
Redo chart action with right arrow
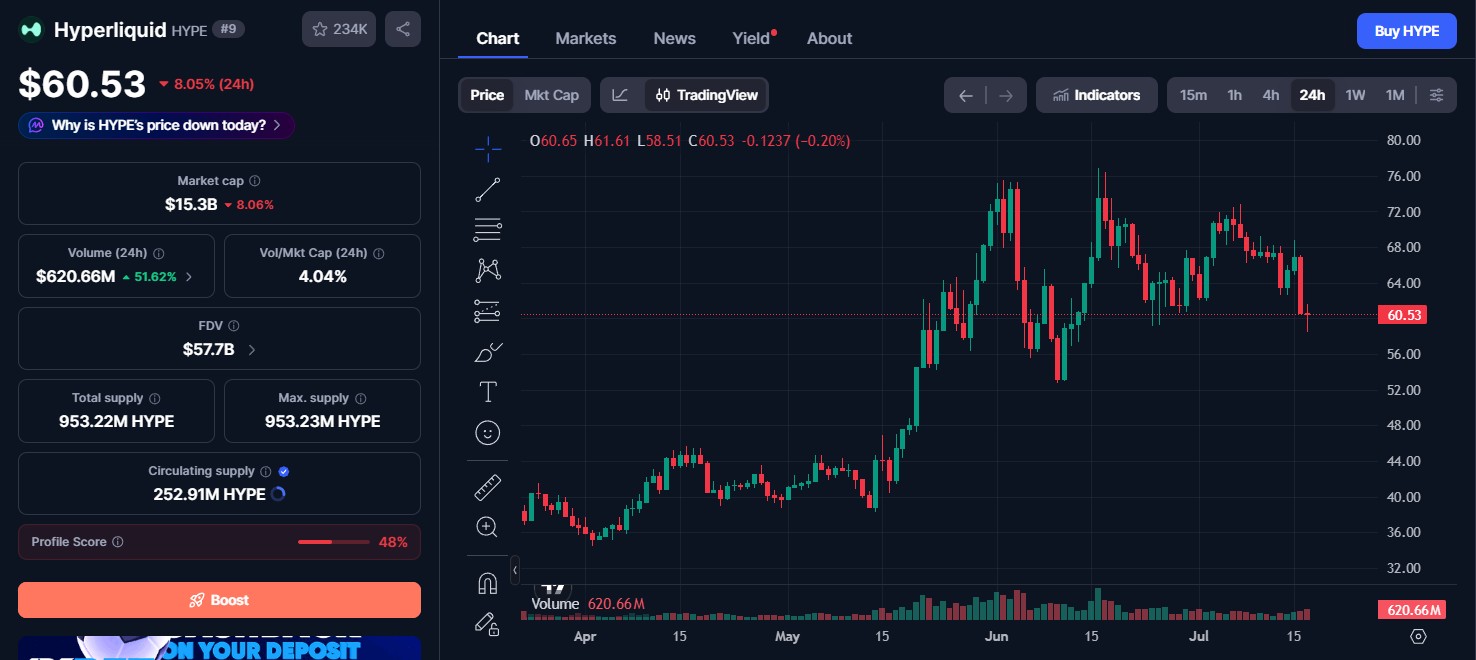(x=1006, y=96)
